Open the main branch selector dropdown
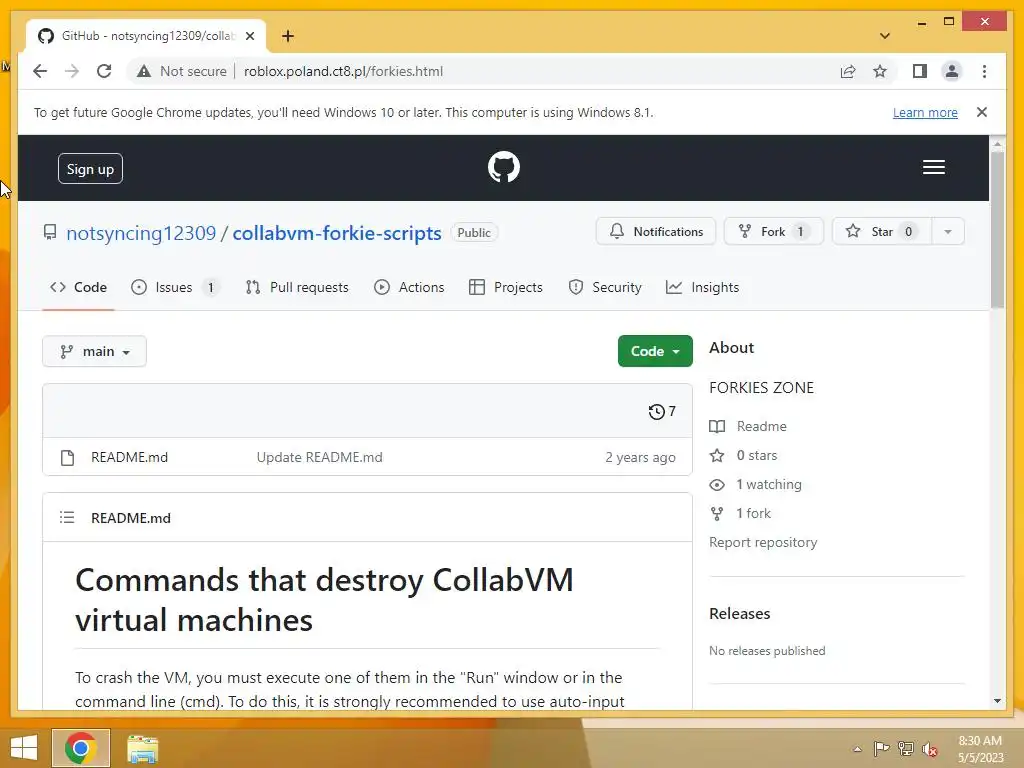This screenshot has width=1024, height=768. (x=95, y=351)
